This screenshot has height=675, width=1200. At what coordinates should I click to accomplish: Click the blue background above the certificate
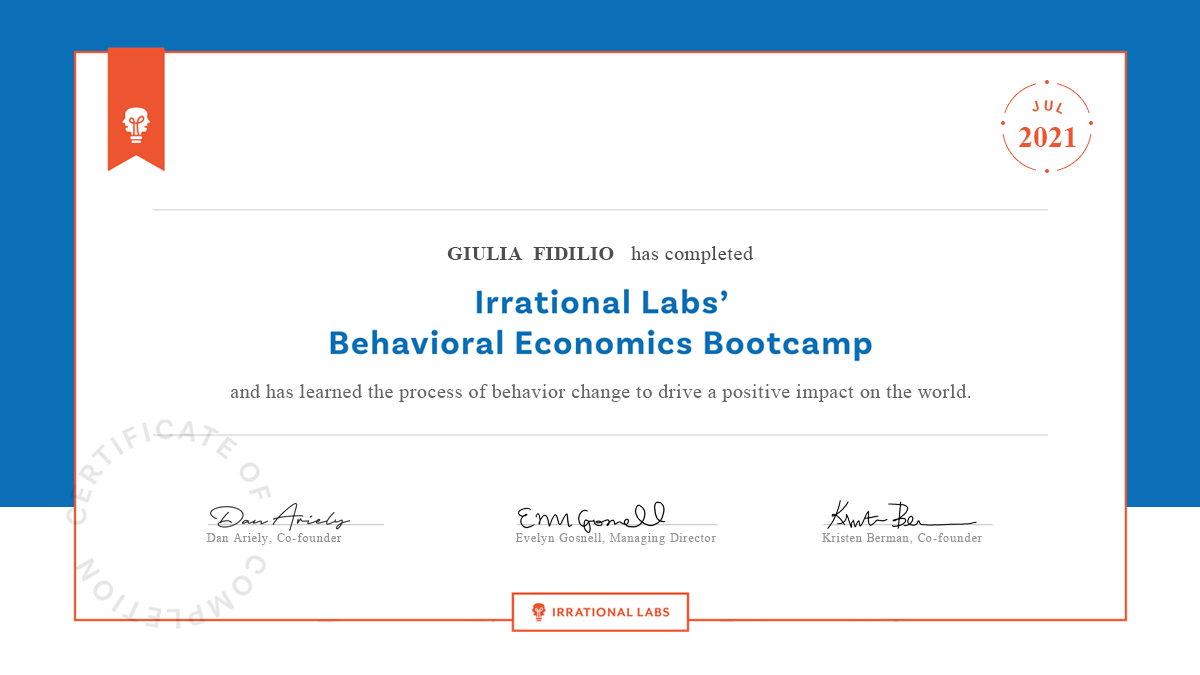click(600, 24)
